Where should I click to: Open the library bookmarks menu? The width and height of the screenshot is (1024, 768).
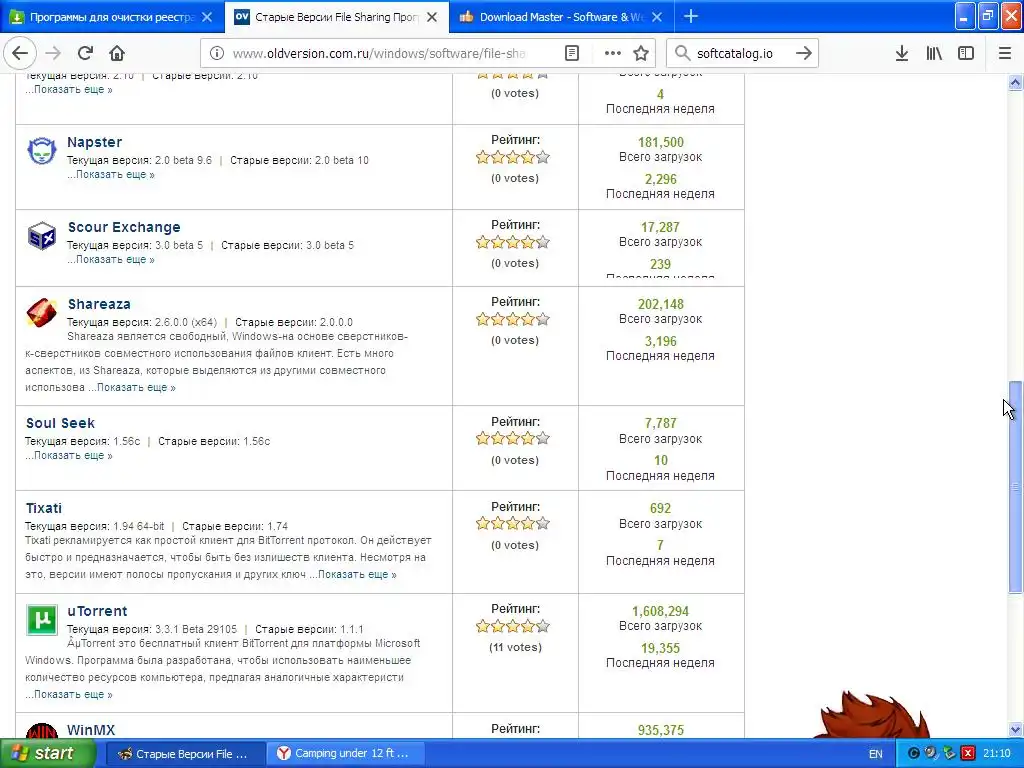pos(934,53)
